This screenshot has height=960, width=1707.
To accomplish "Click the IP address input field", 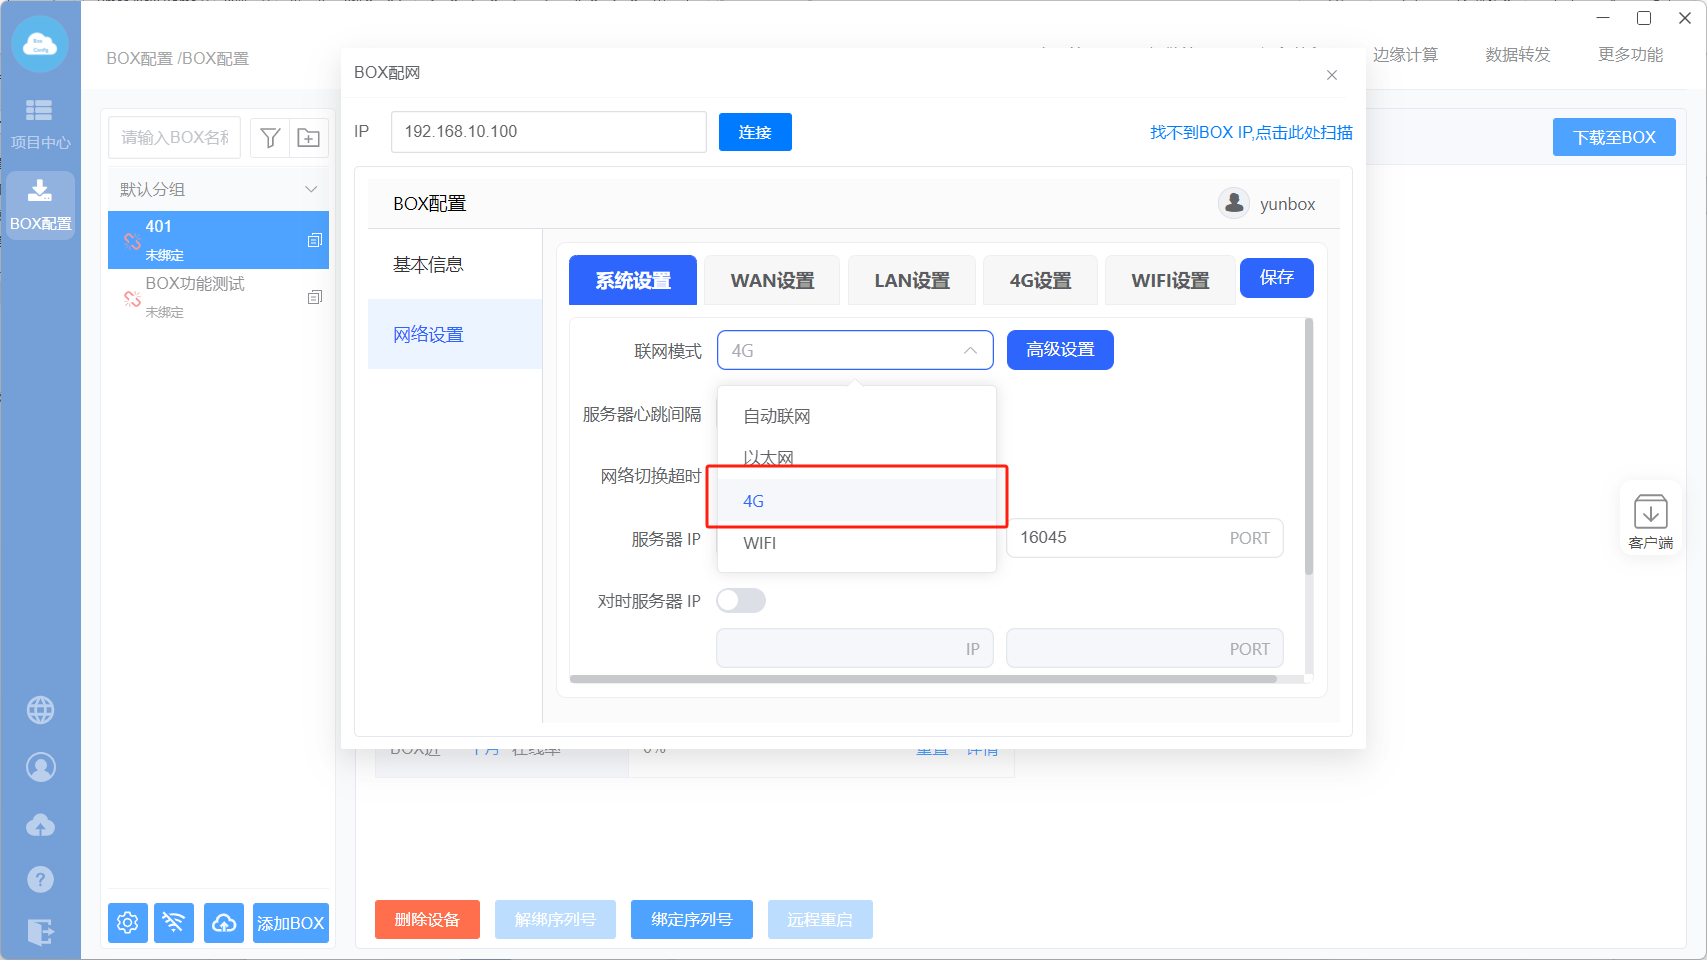I will pyautogui.click(x=548, y=132).
